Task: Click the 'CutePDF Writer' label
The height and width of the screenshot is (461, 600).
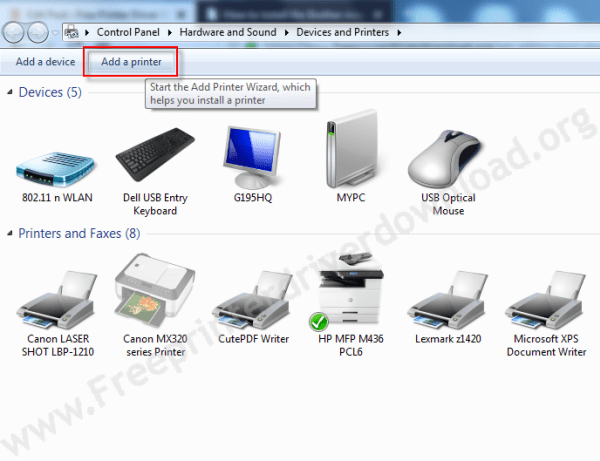Action: [253, 339]
